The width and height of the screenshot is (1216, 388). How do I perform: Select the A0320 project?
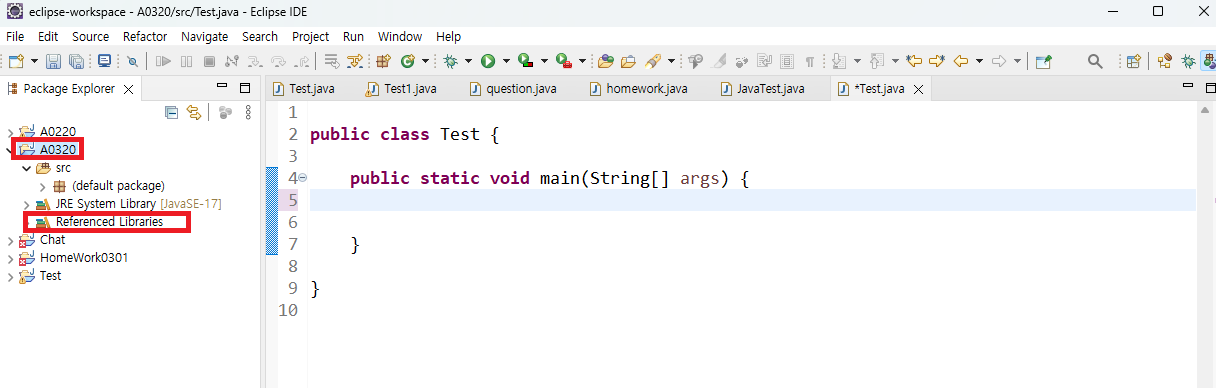58,150
